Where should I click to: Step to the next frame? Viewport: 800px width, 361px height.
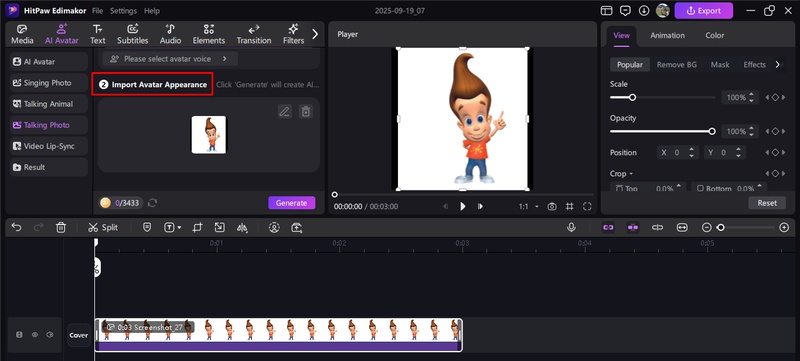click(480, 207)
